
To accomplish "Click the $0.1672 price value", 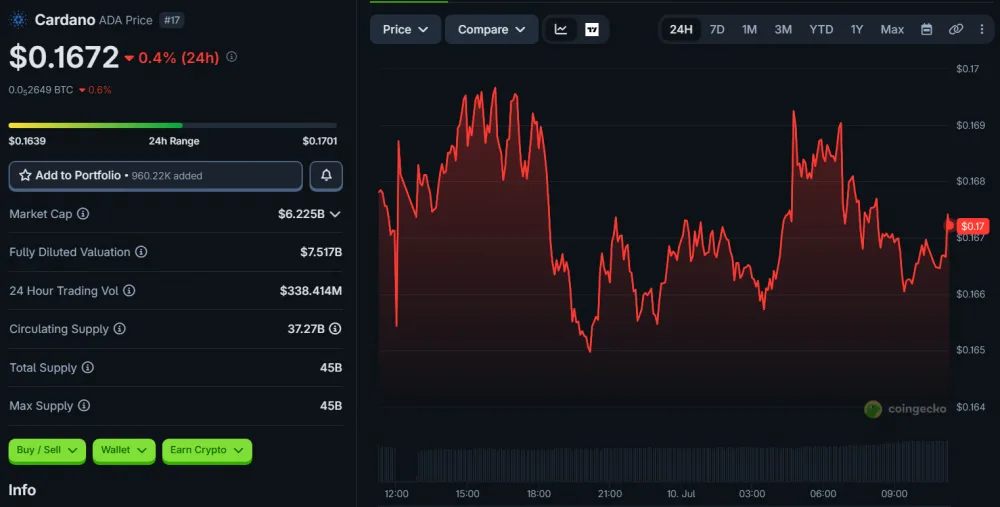I will [x=64, y=57].
